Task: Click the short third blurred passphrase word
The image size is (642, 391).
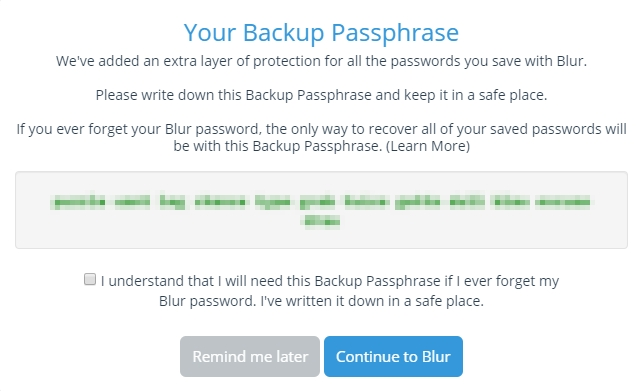Action: (x=172, y=201)
